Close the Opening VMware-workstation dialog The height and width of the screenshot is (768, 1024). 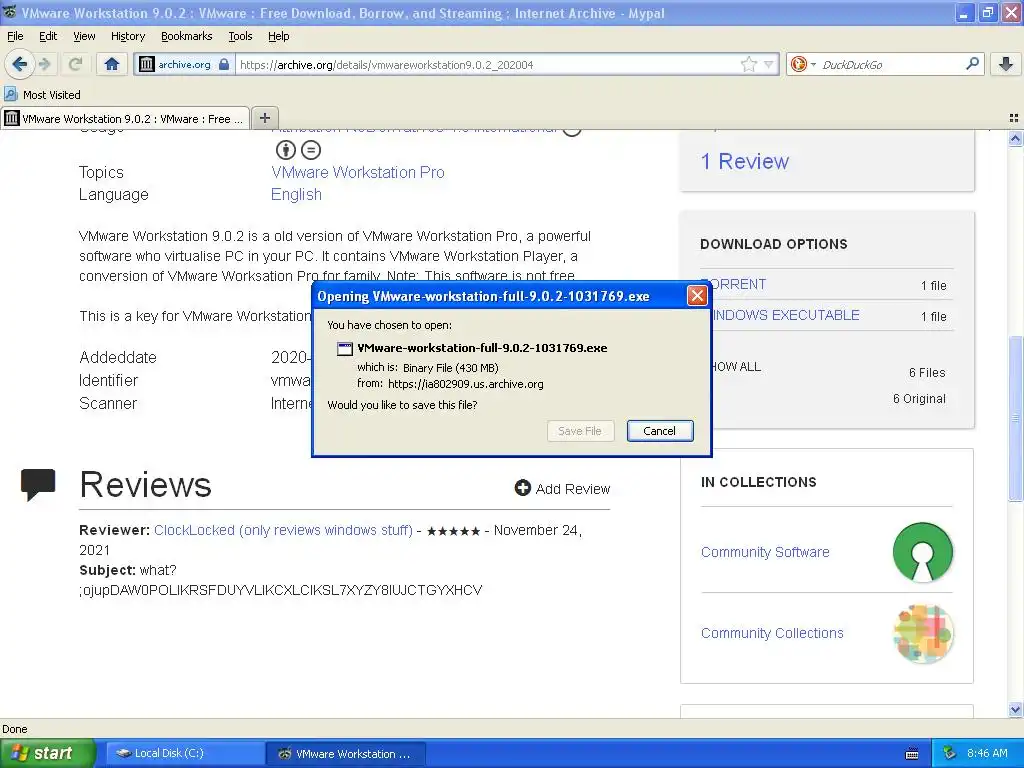(x=697, y=296)
